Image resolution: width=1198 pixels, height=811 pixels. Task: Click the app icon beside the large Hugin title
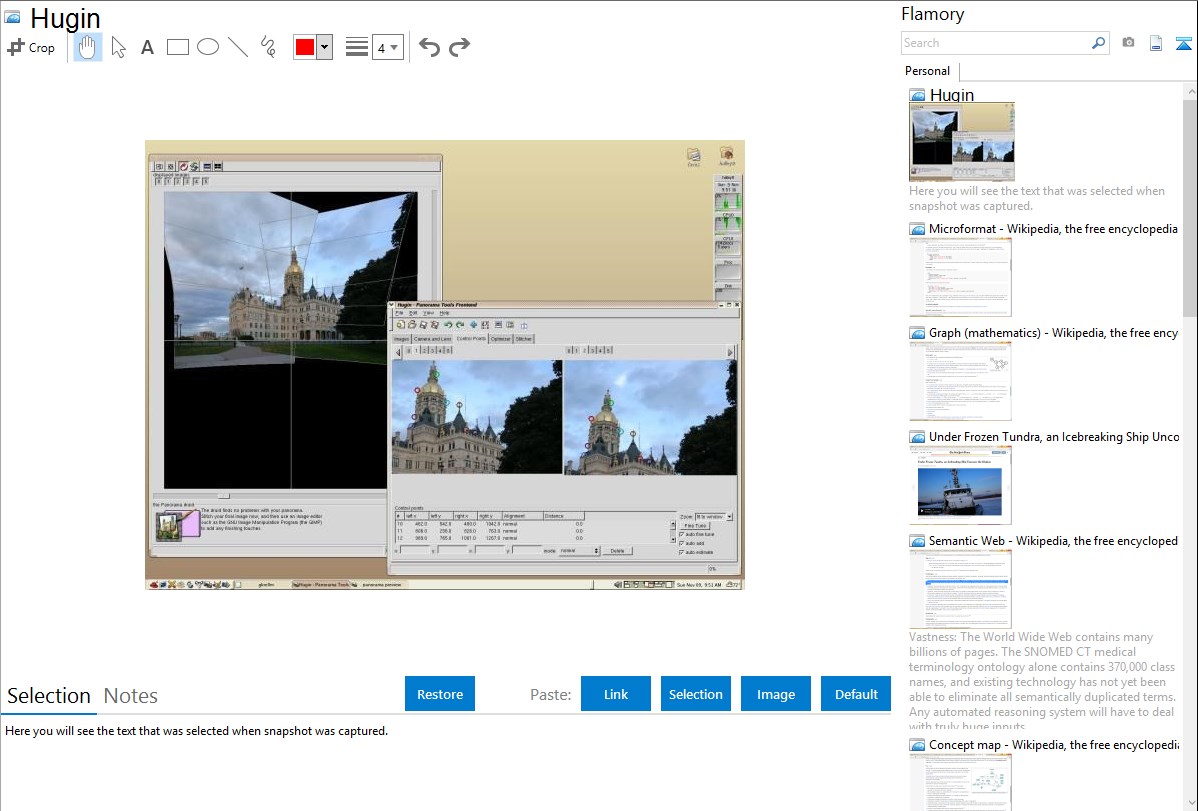[x=12, y=17]
